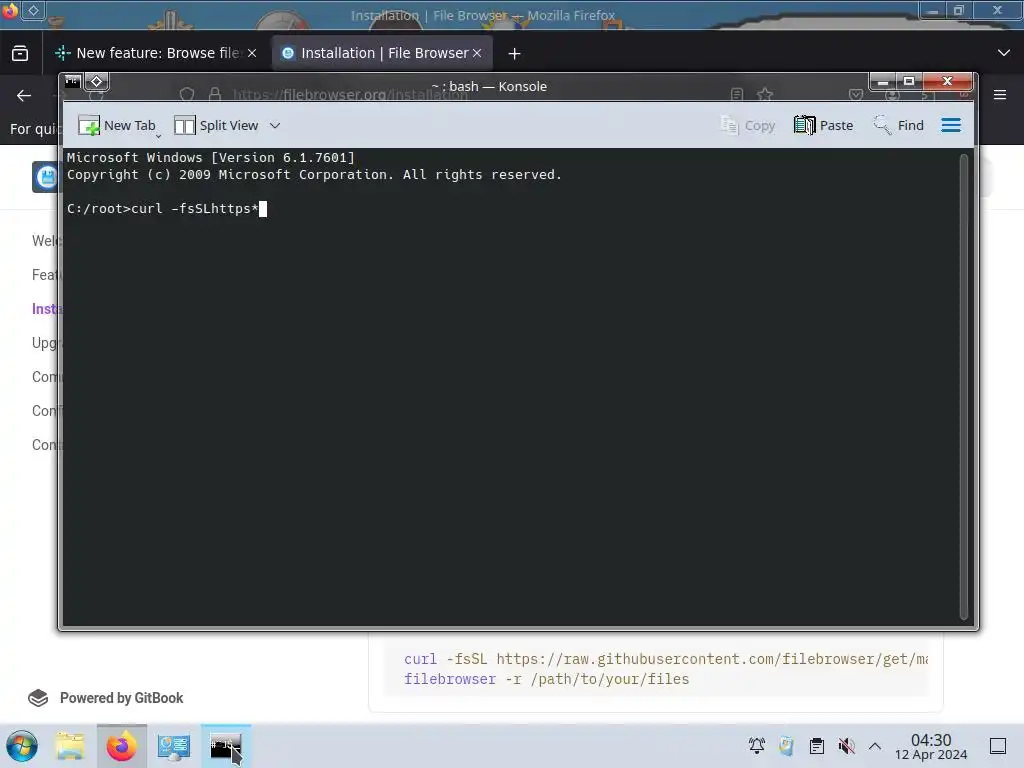Click the Konsole window menu icon in the title bar
The width and height of the screenshot is (1024, 768).
(72, 82)
